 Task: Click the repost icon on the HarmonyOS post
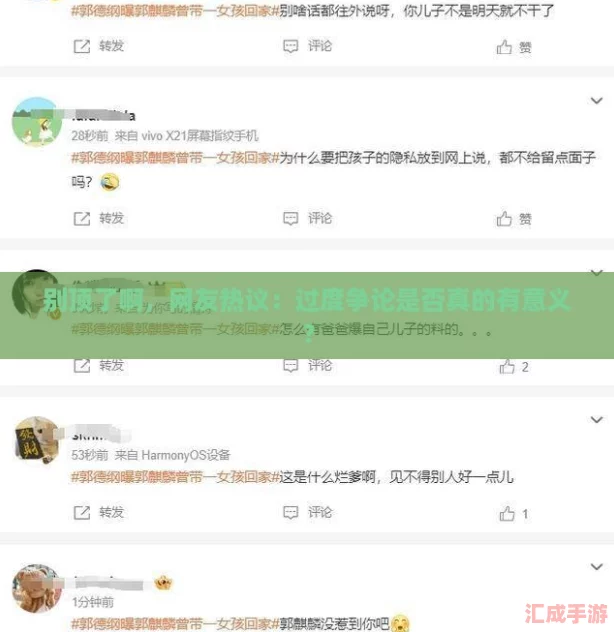pyautogui.click(x=82, y=512)
